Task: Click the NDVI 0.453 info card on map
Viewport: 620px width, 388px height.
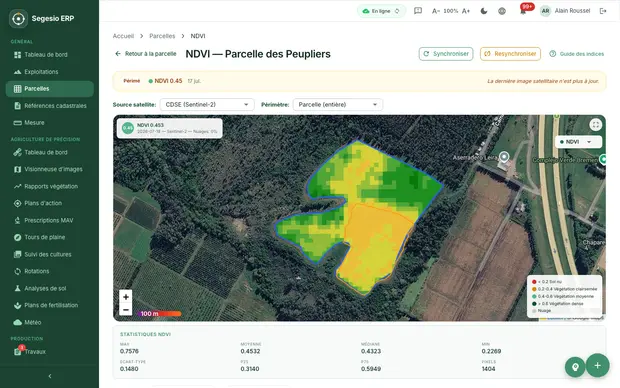Action: (x=170, y=128)
